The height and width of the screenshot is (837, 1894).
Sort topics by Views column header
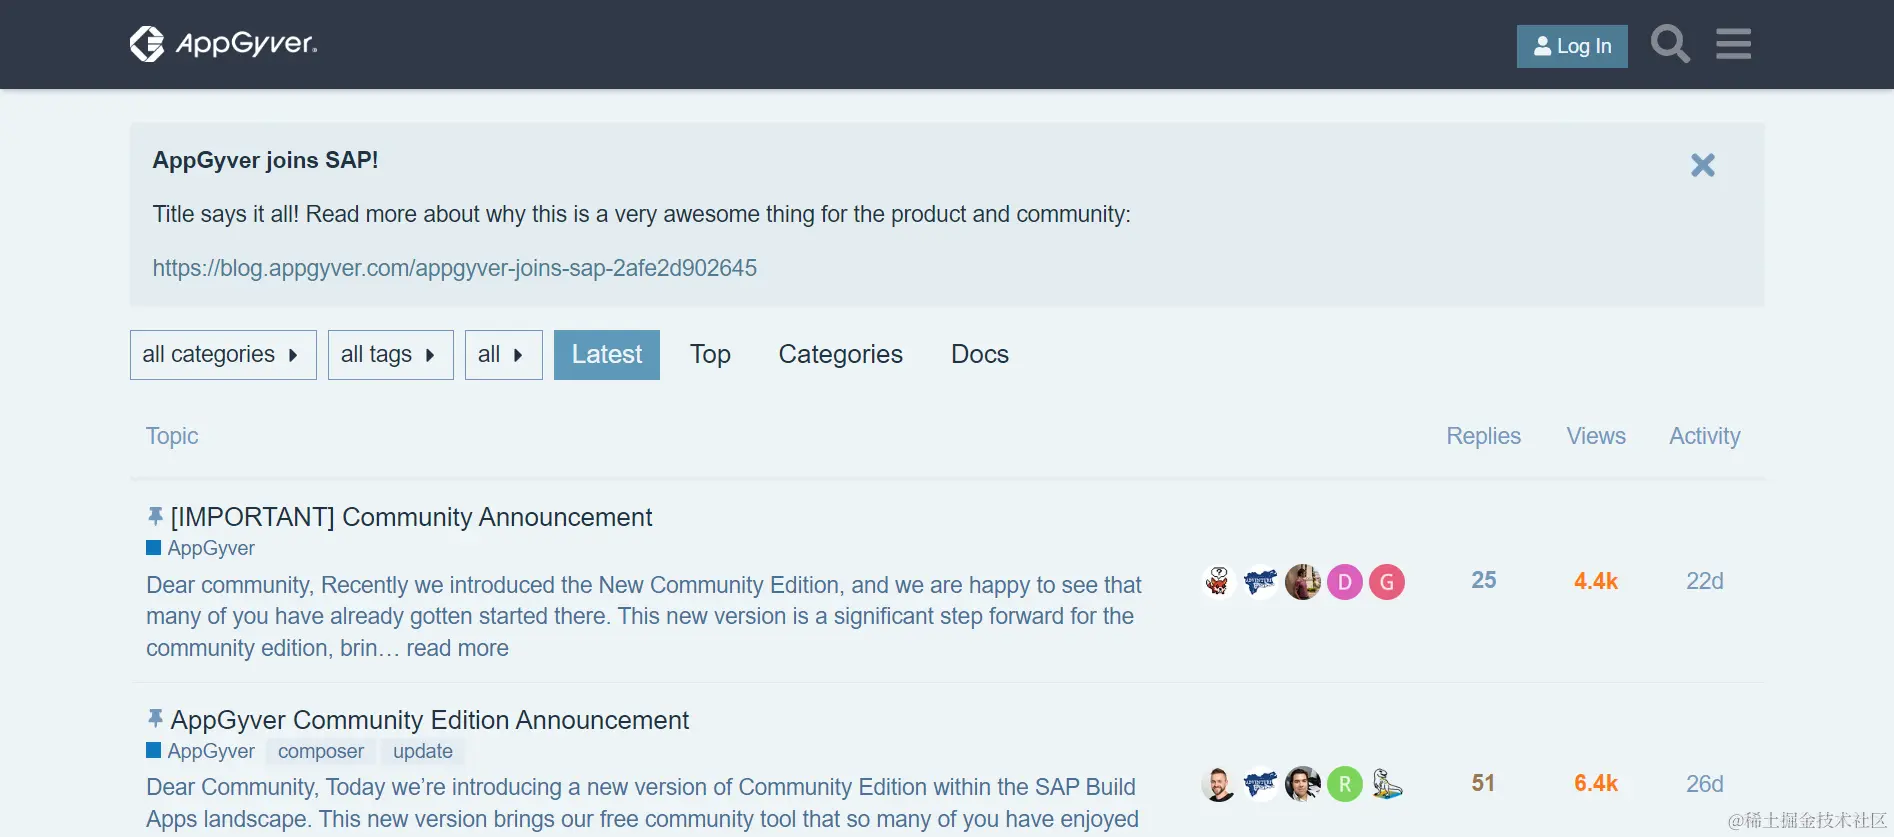pyautogui.click(x=1595, y=436)
